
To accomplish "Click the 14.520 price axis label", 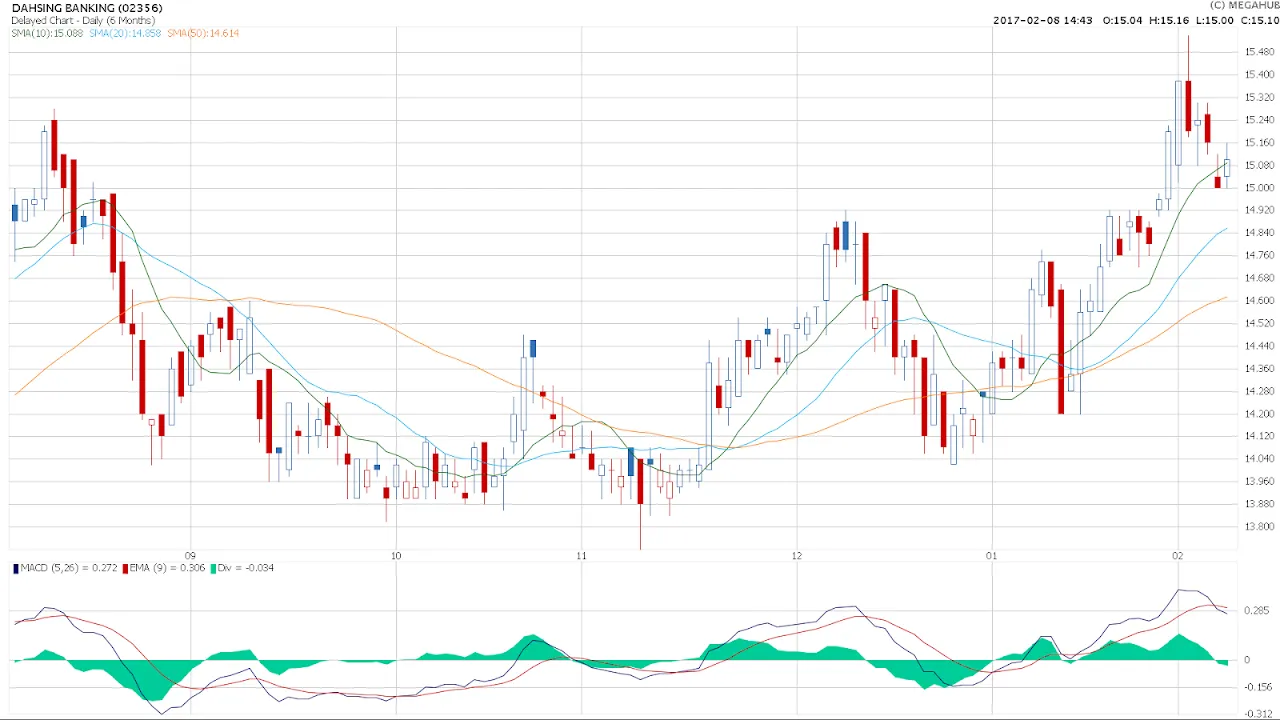I will pyautogui.click(x=1259, y=324).
